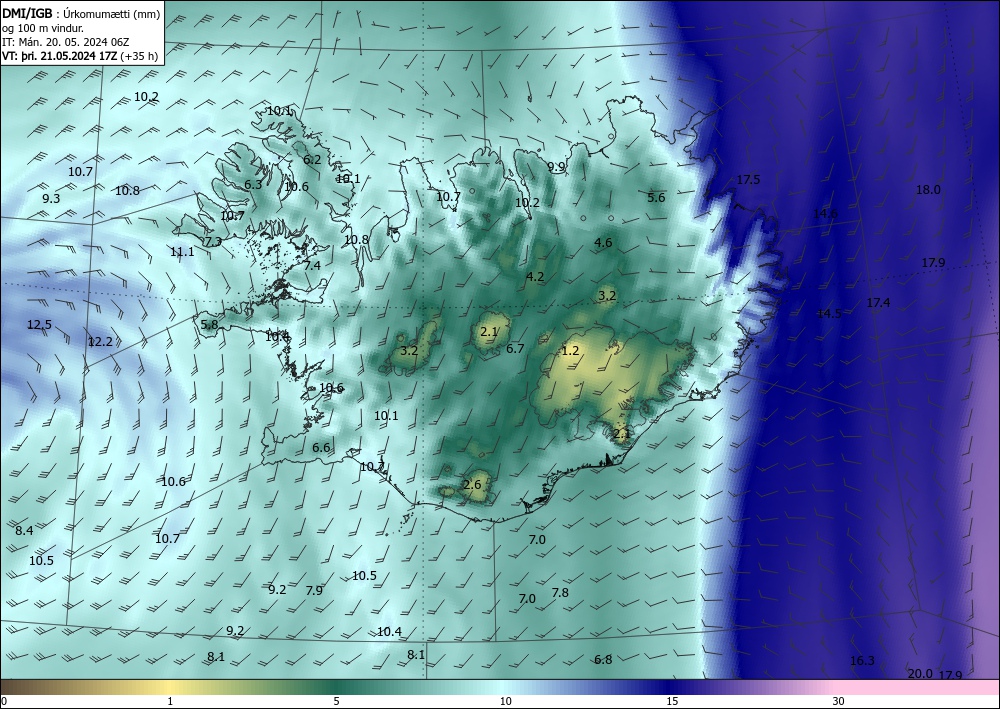
Task: Select the 12.2 value over the western sea
Action: point(100,342)
